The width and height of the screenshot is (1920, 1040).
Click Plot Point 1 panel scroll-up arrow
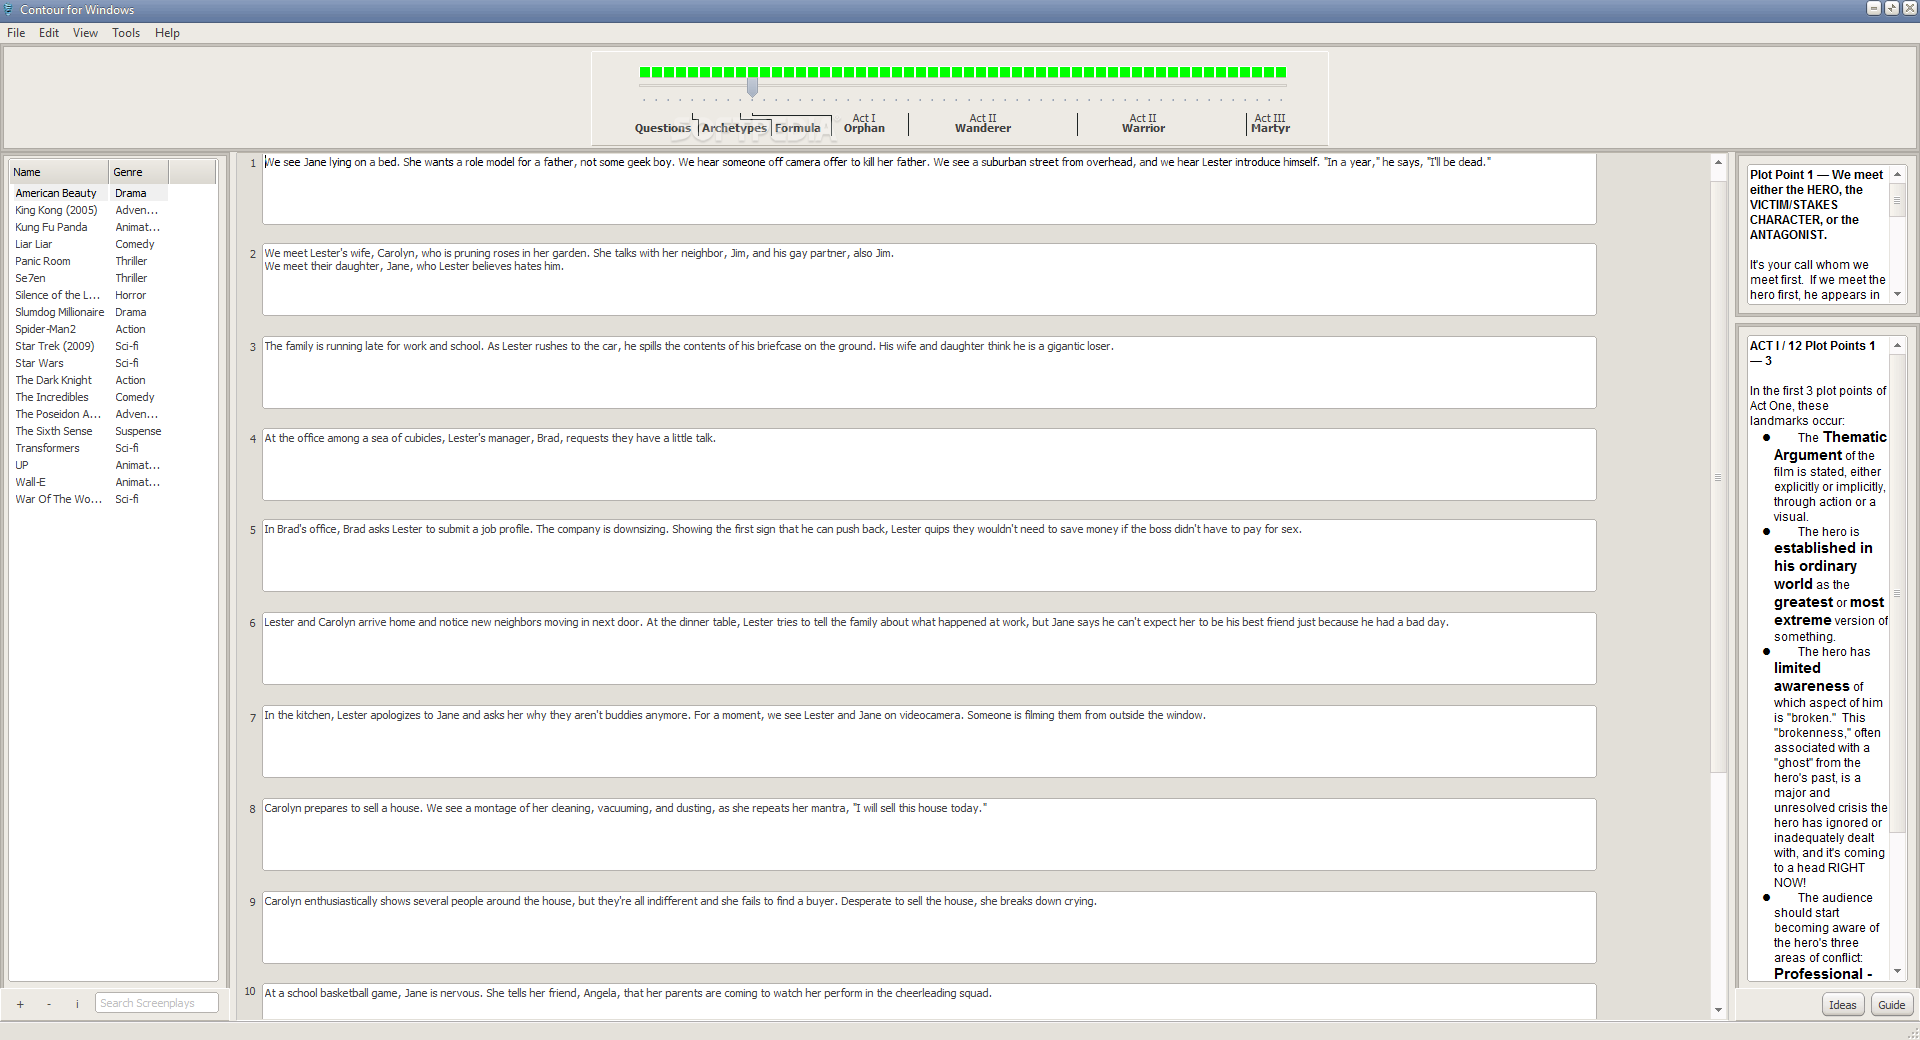tap(1897, 174)
